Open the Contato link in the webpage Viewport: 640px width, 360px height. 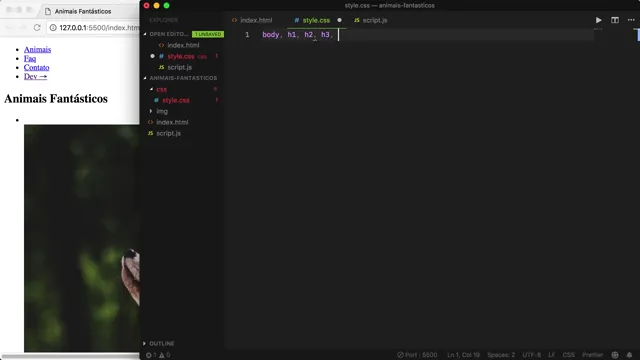click(36, 67)
